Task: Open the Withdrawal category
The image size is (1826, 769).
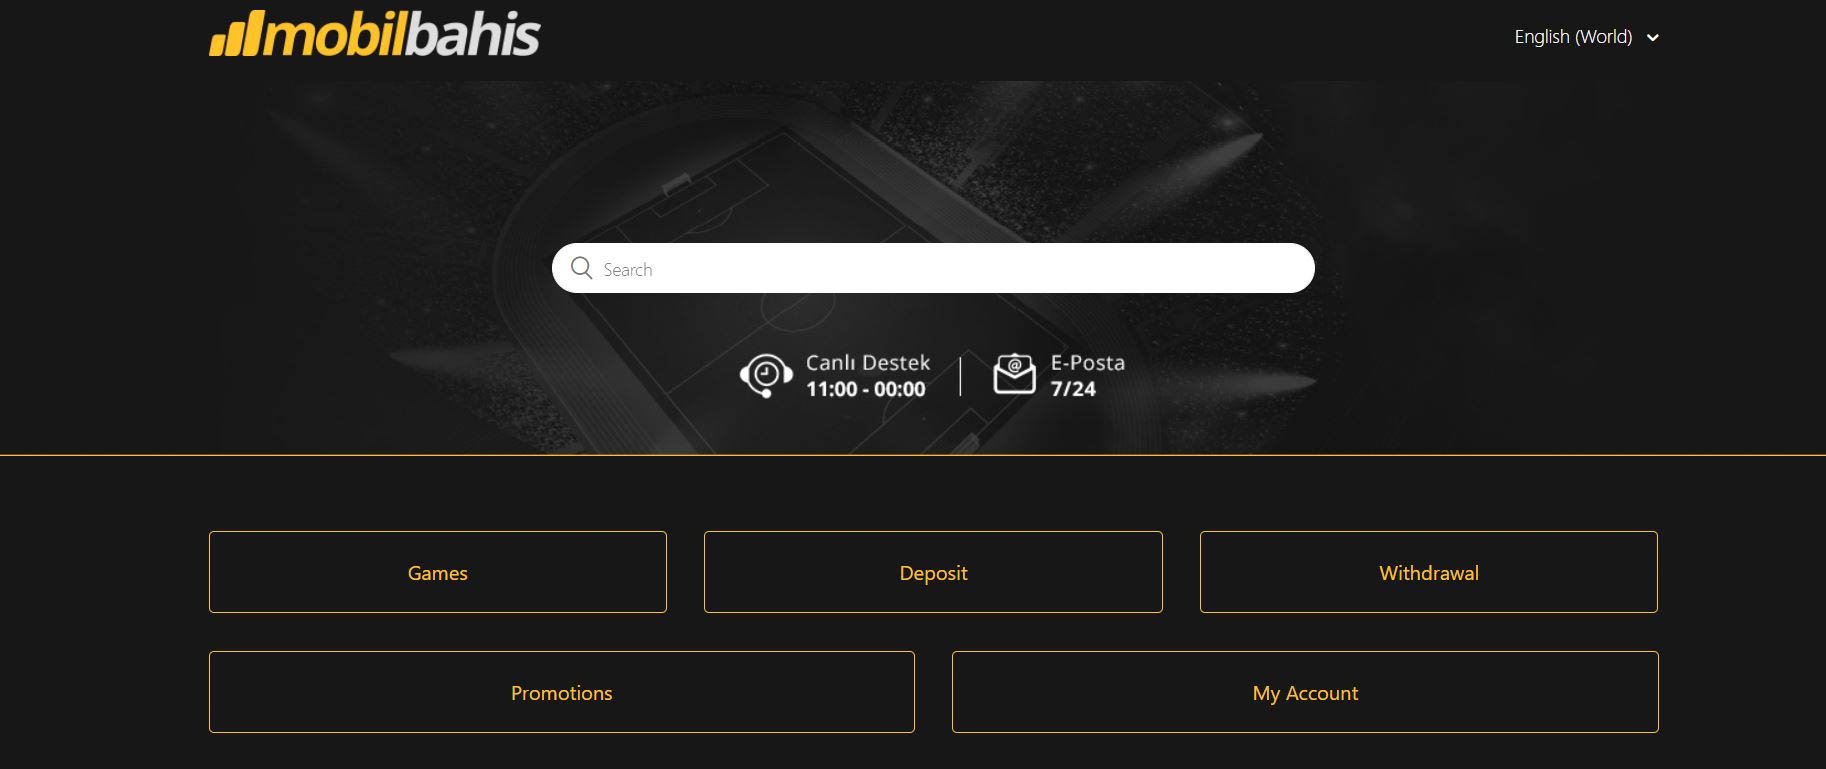Action: coord(1429,572)
